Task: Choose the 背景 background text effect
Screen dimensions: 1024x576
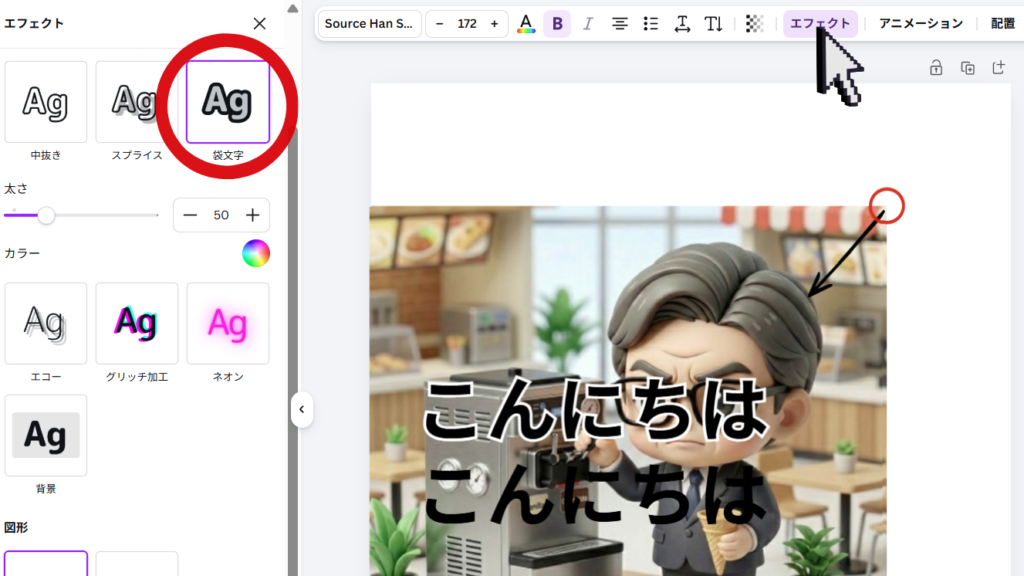Action: [45, 435]
